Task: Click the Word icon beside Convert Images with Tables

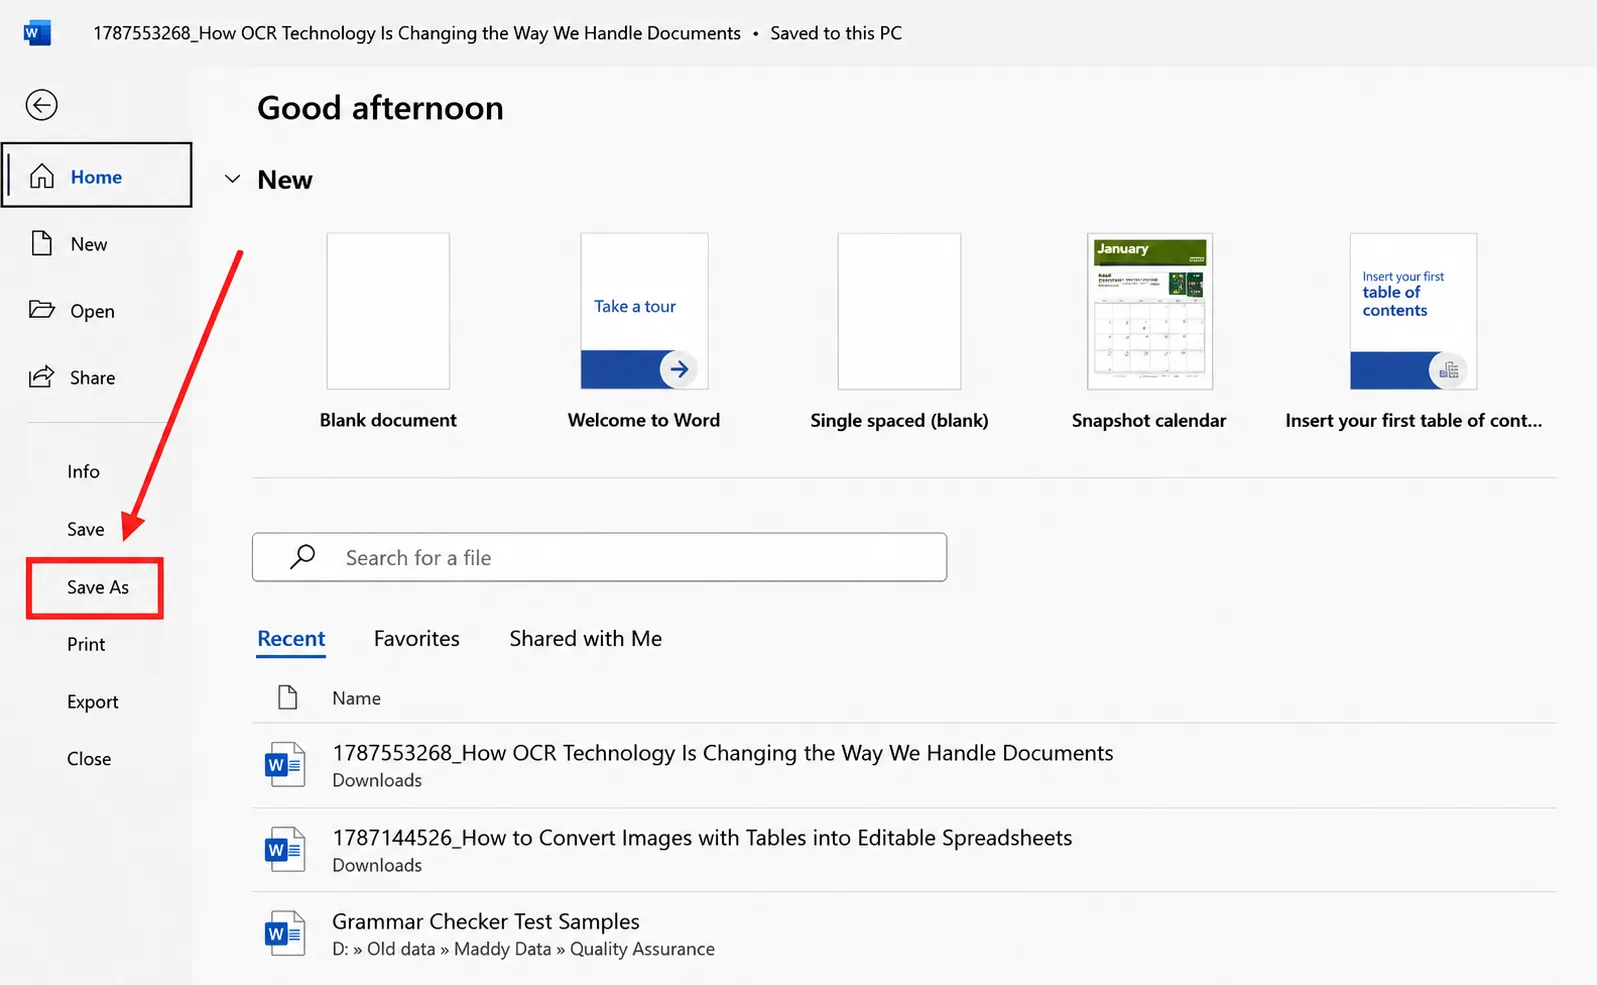Action: click(x=285, y=850)
